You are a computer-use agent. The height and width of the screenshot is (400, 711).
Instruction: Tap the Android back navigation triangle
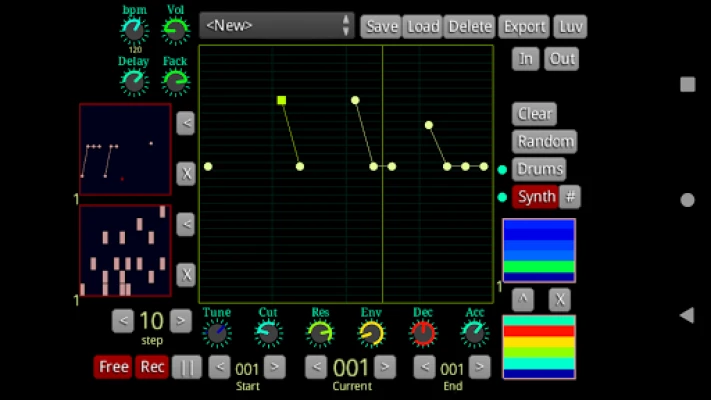tap(687, 315)
